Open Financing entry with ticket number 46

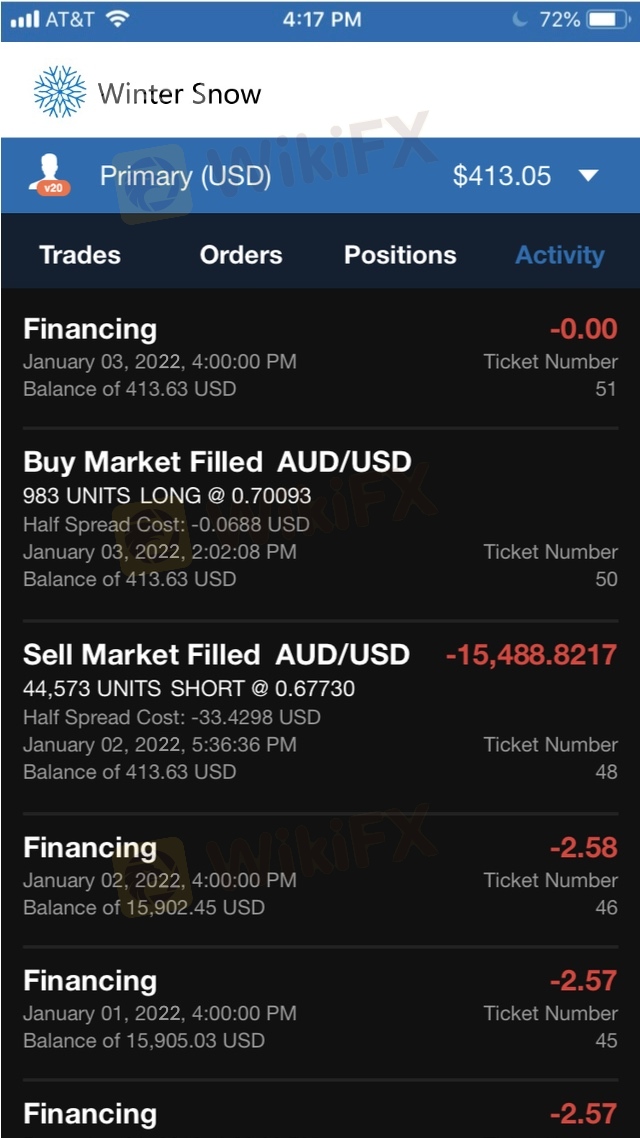(90, 848)
